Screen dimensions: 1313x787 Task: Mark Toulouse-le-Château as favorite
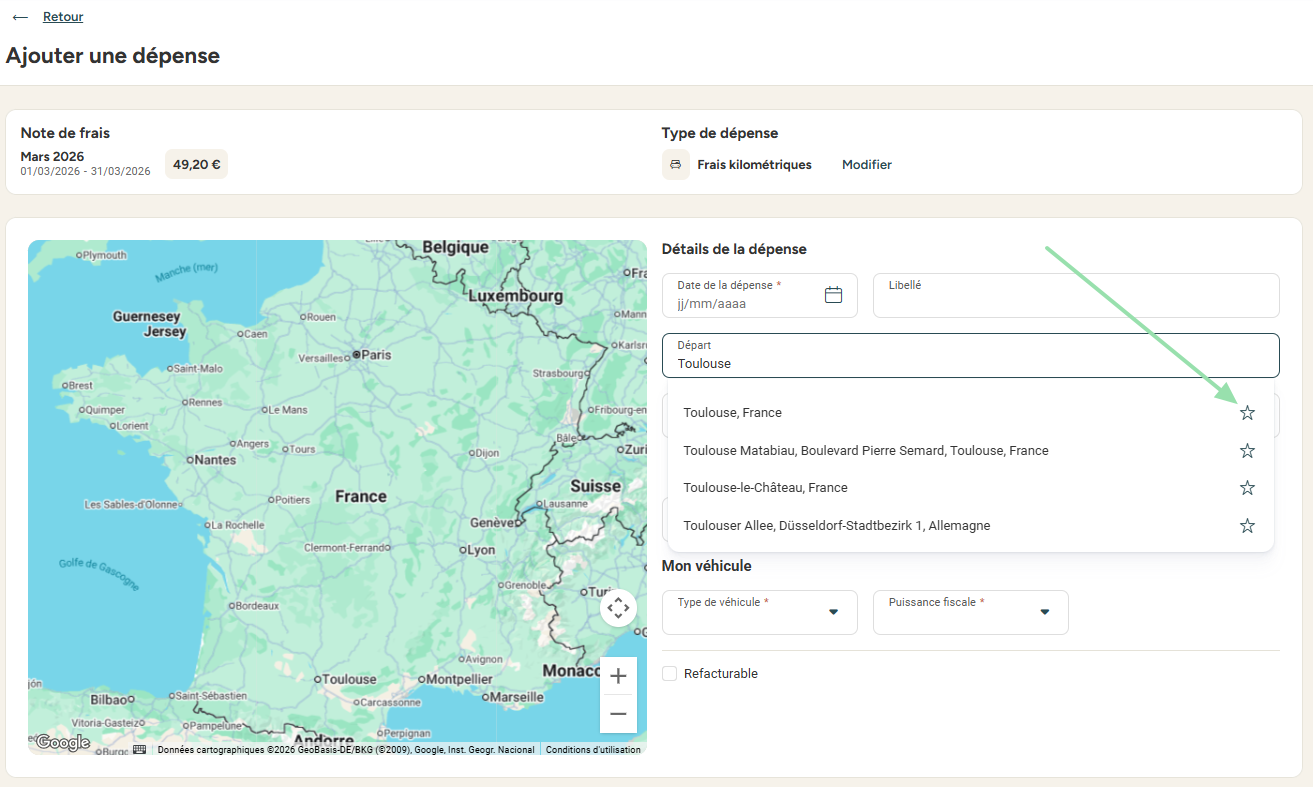point(1247,488)
